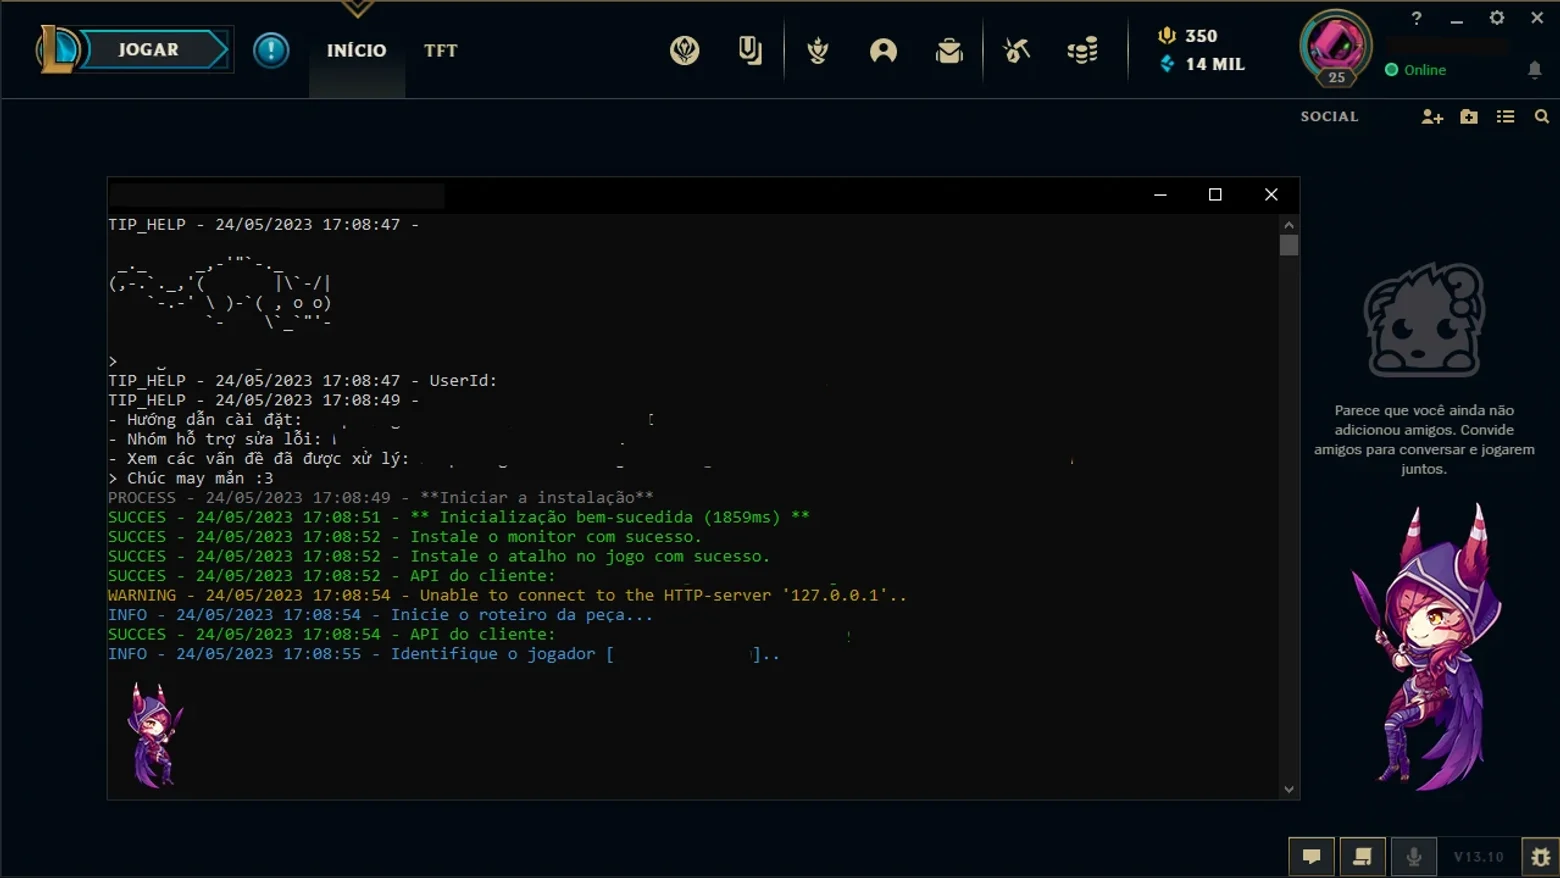1560x878 pixels.
Task: Click the 'Identifique o jogador' INFO line
Action: click(x=444, y=654)
